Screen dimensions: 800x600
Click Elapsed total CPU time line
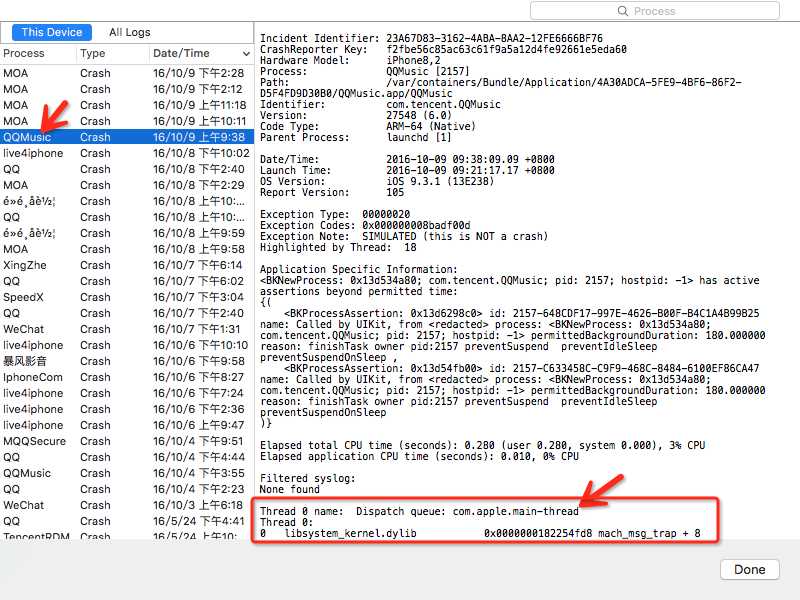click(482, 445)
